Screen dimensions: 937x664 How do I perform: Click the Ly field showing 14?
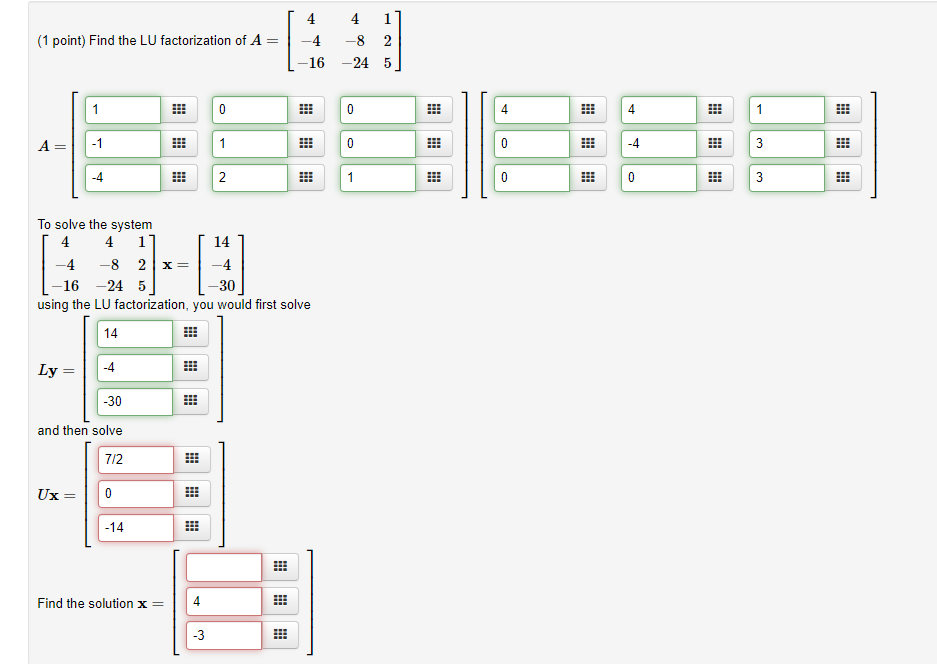[x=134, y=333]
